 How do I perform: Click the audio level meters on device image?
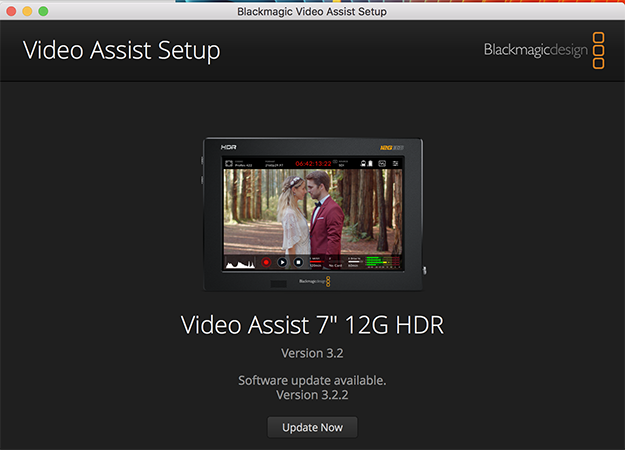380,263
